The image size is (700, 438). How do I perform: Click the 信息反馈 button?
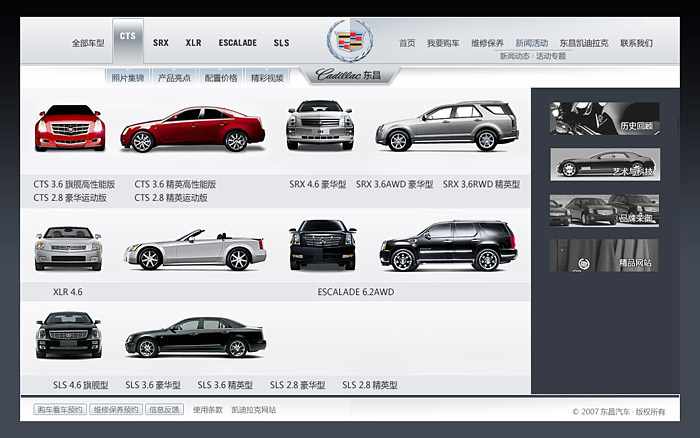pos(164,409)
